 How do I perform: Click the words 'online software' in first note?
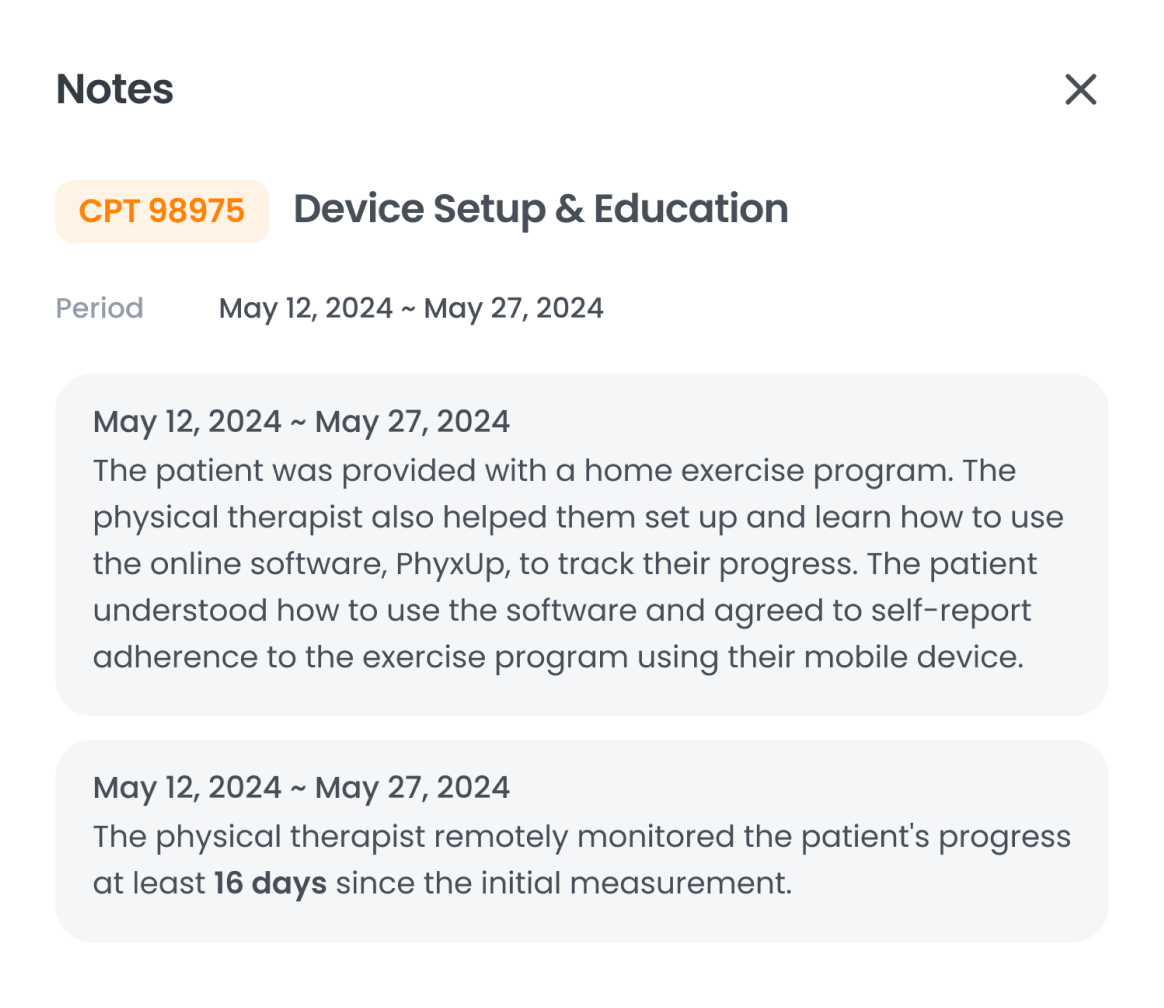point(271,564)
